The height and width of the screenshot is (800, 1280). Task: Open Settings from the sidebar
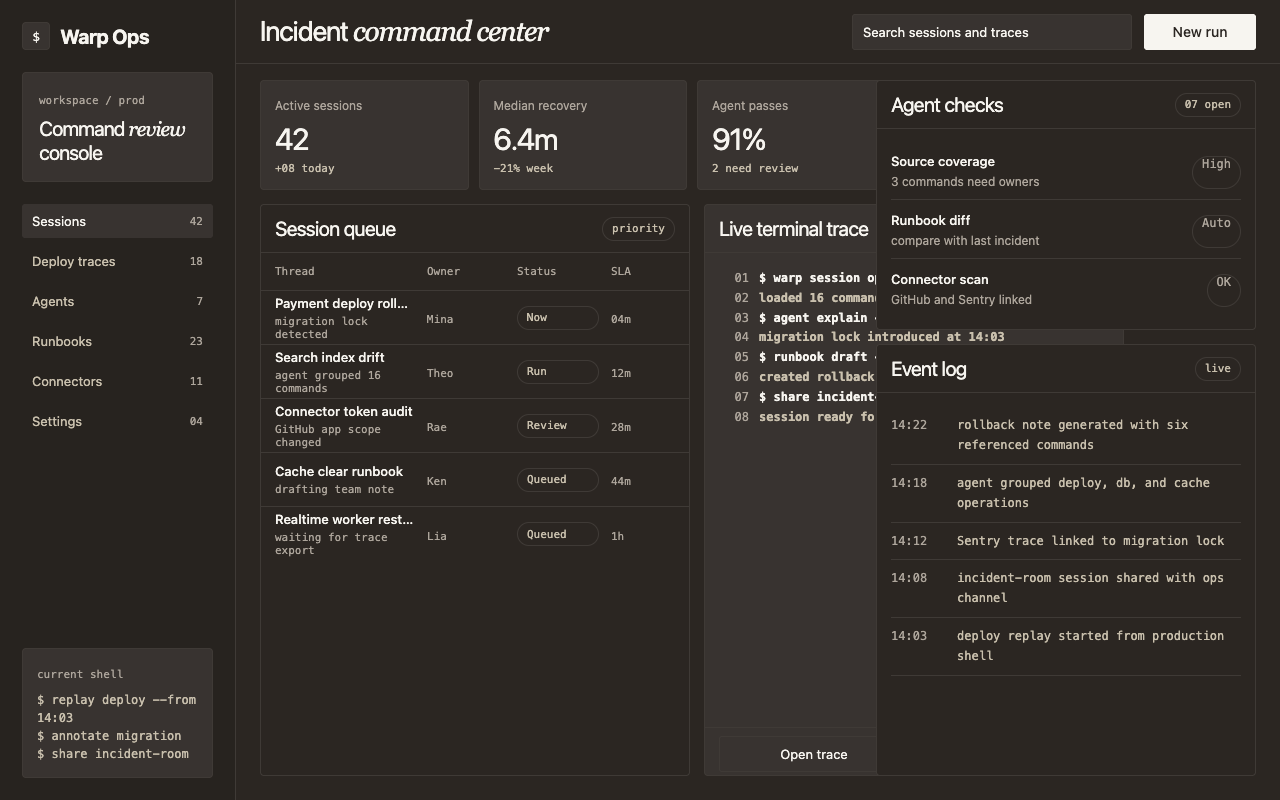tap(117, 421)
